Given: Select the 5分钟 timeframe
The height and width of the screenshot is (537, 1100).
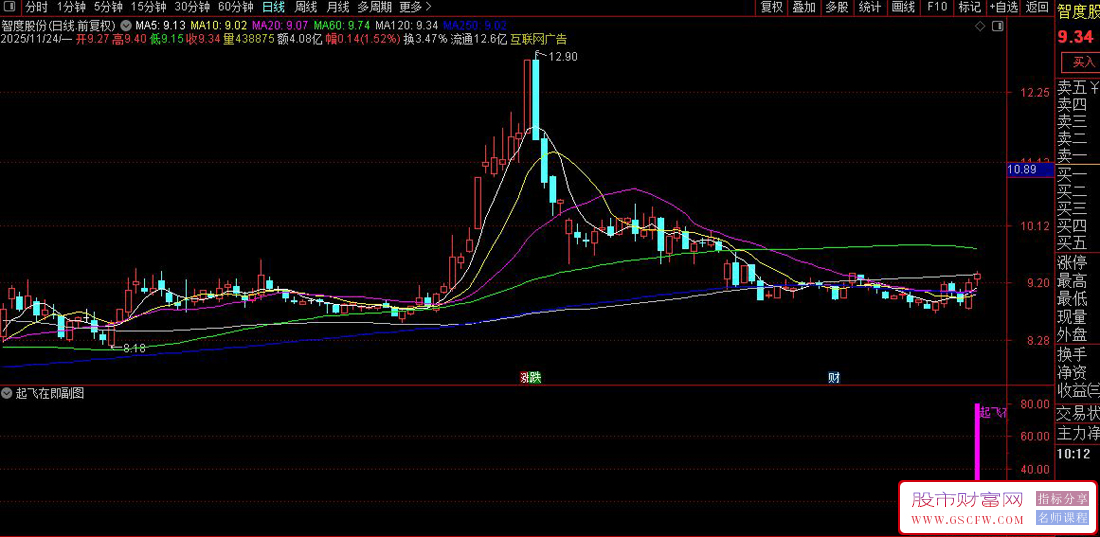Looking at the screenshot, I should coord(108,7).
